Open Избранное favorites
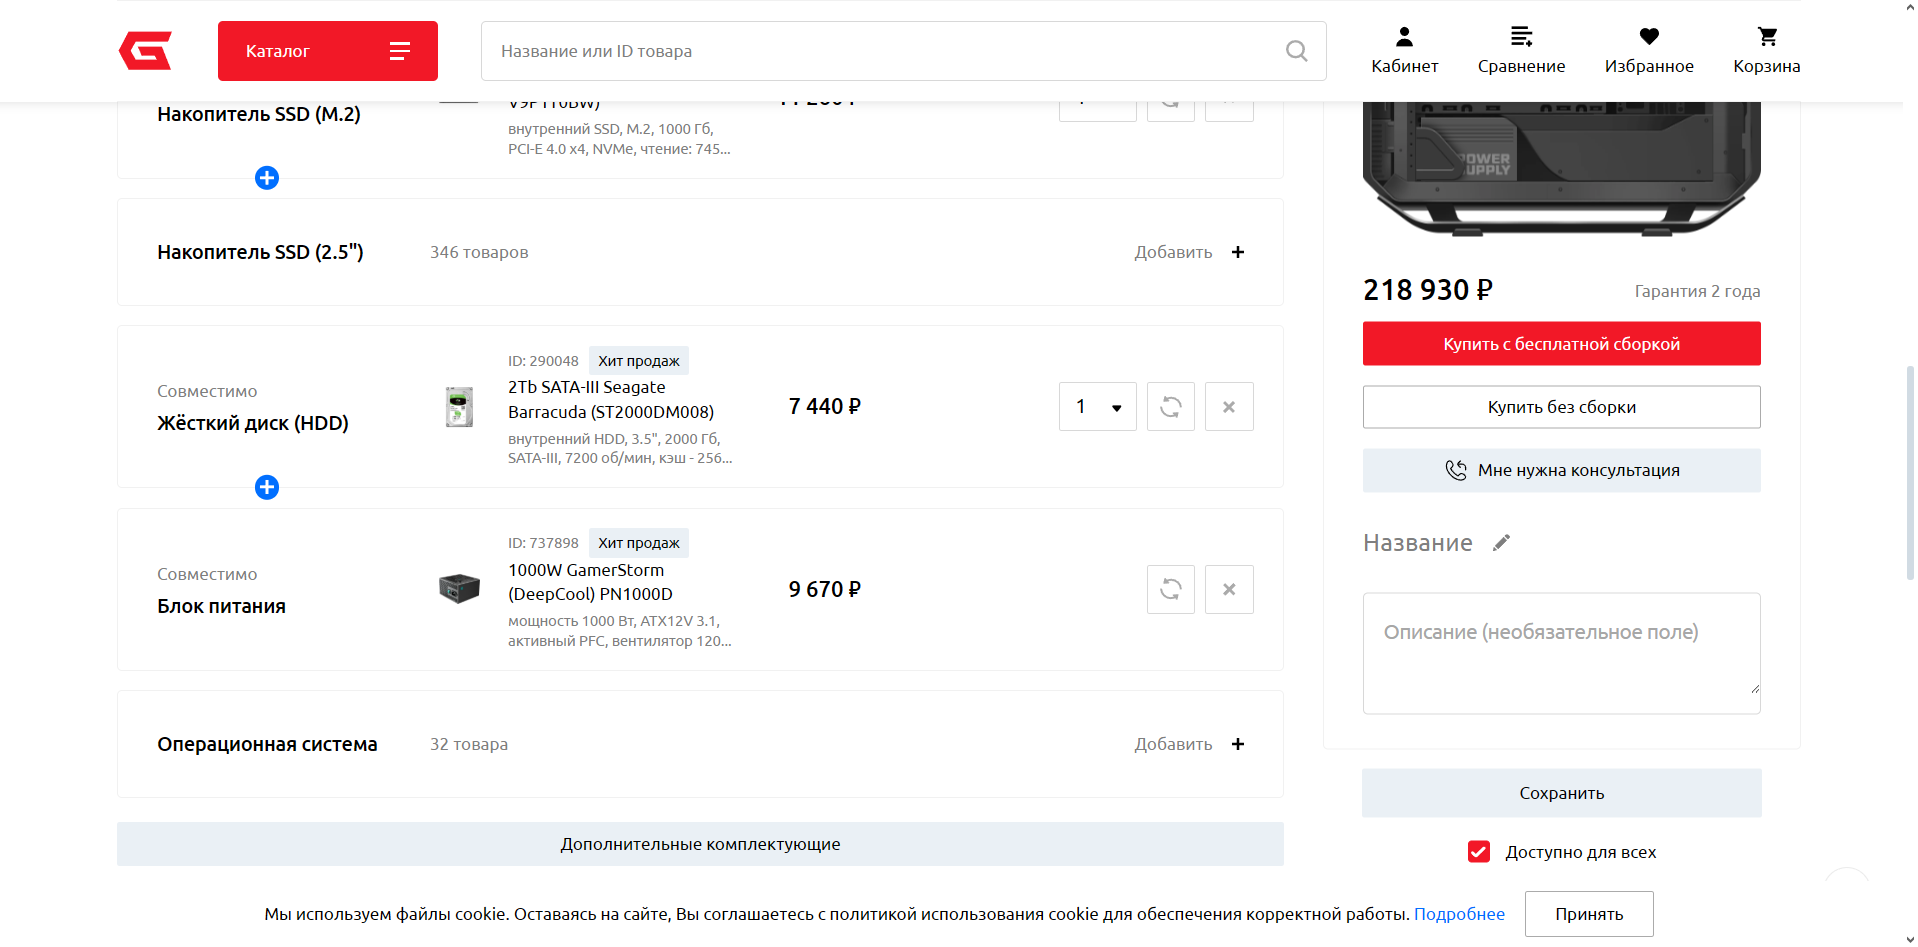Image resolution: width=1918 pixels, height=947 pixels. [x=1649, y=51]
